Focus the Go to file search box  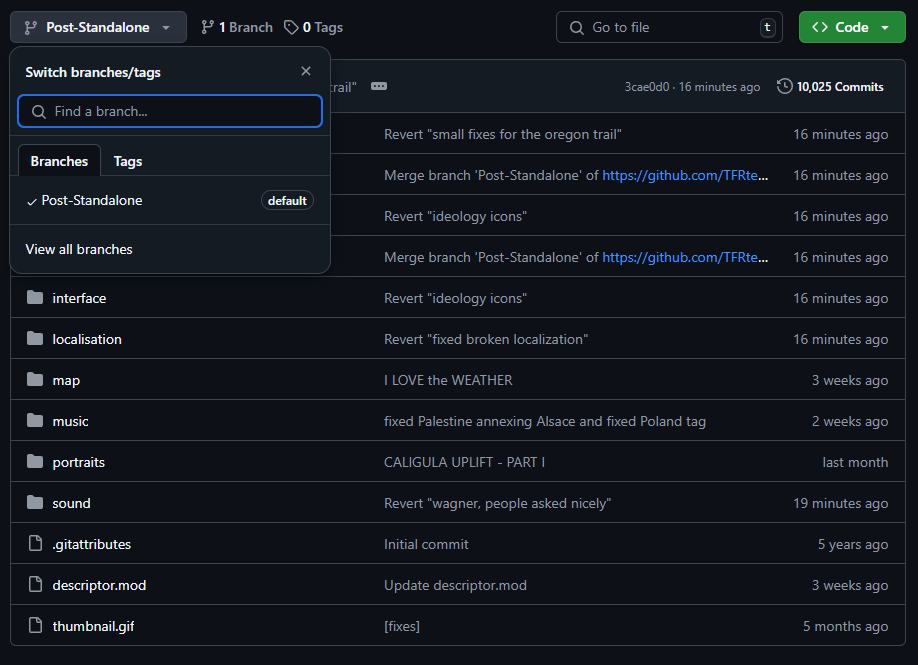[669, 27]
